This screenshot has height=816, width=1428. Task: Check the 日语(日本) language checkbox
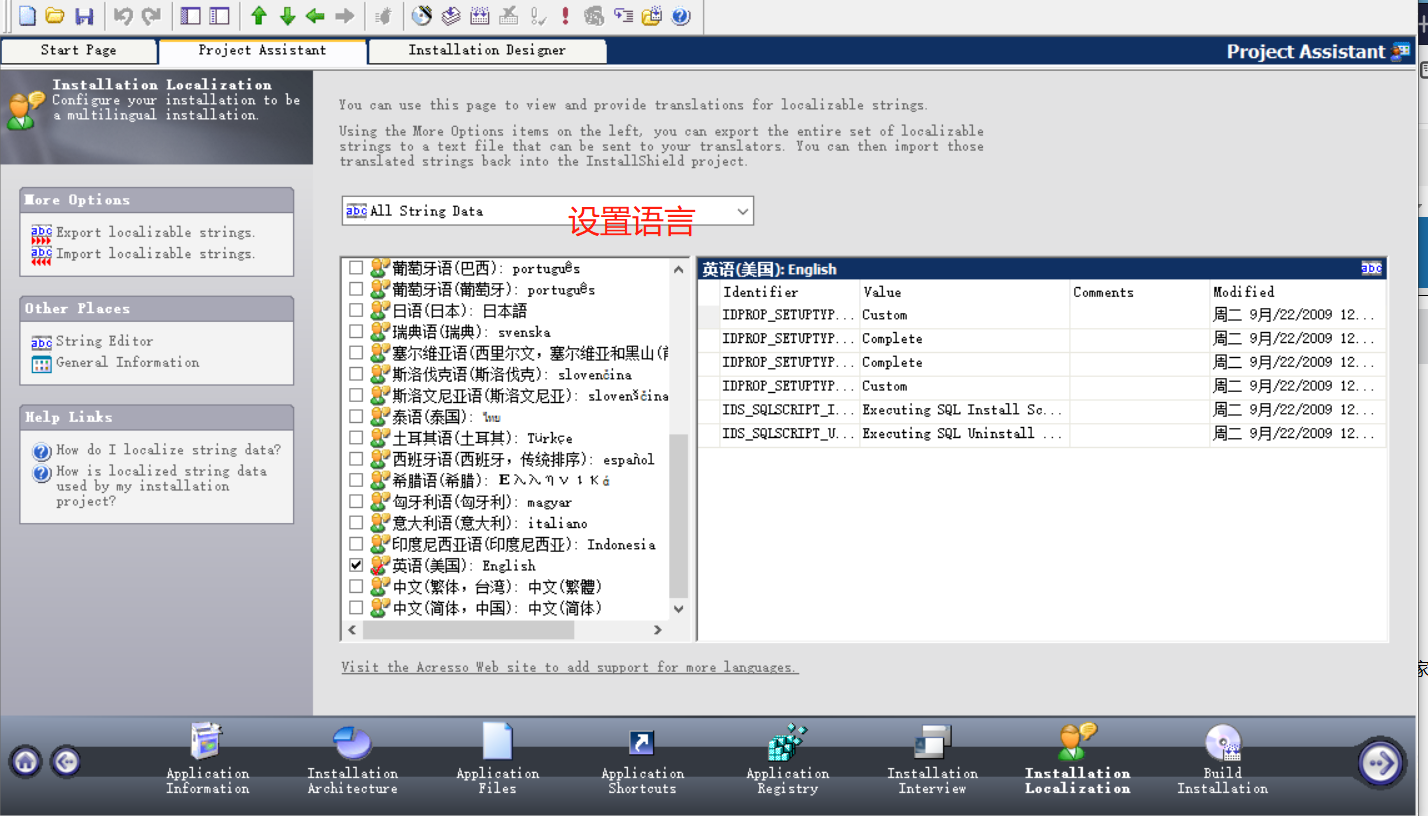coord(356,310)
